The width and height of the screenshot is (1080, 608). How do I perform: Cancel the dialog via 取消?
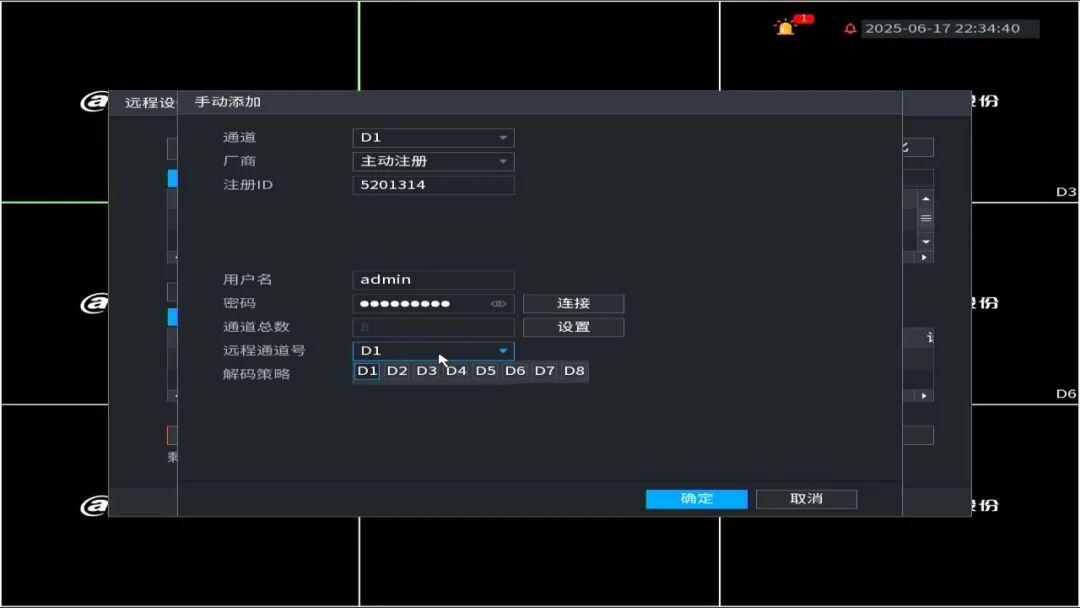click(x=806, y=498)
